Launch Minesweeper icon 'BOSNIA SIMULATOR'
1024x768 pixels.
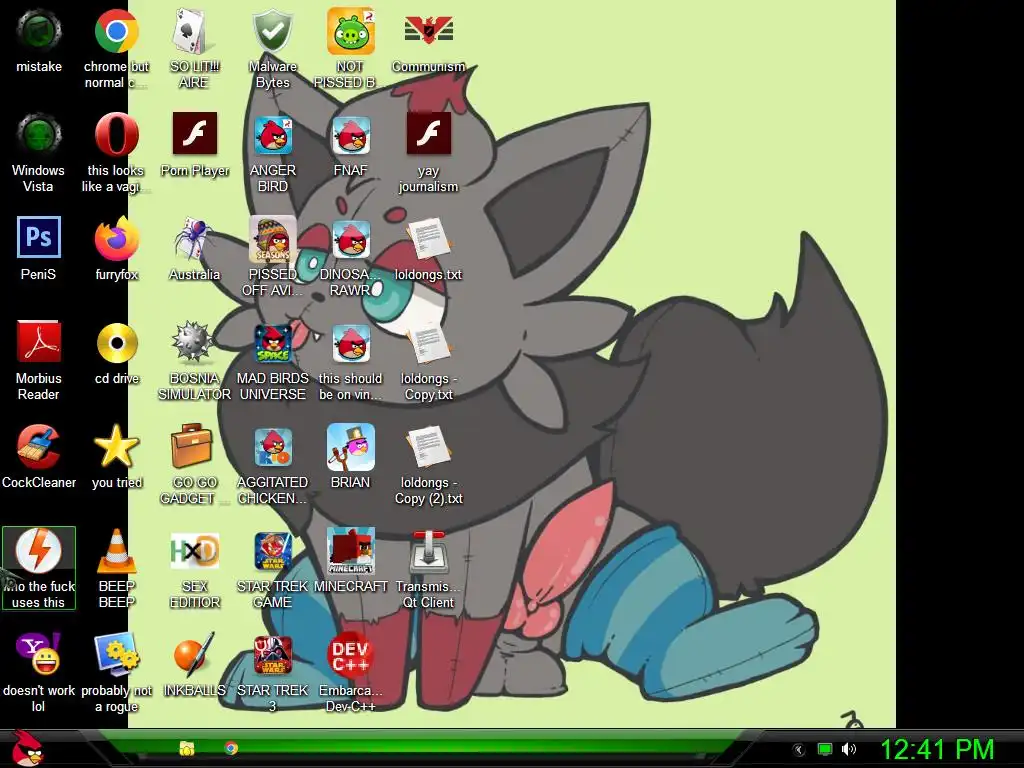coord(194,343)
